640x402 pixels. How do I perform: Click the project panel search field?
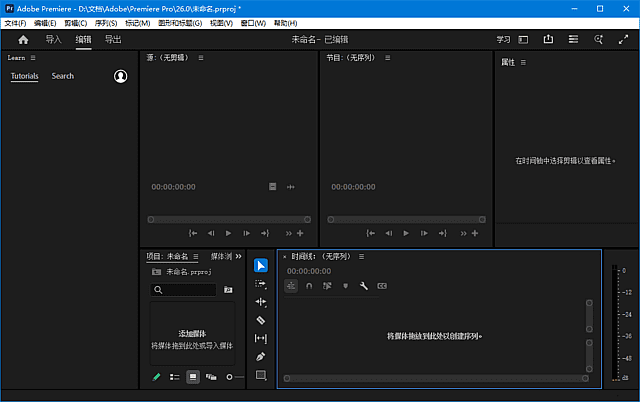(188, 290)
